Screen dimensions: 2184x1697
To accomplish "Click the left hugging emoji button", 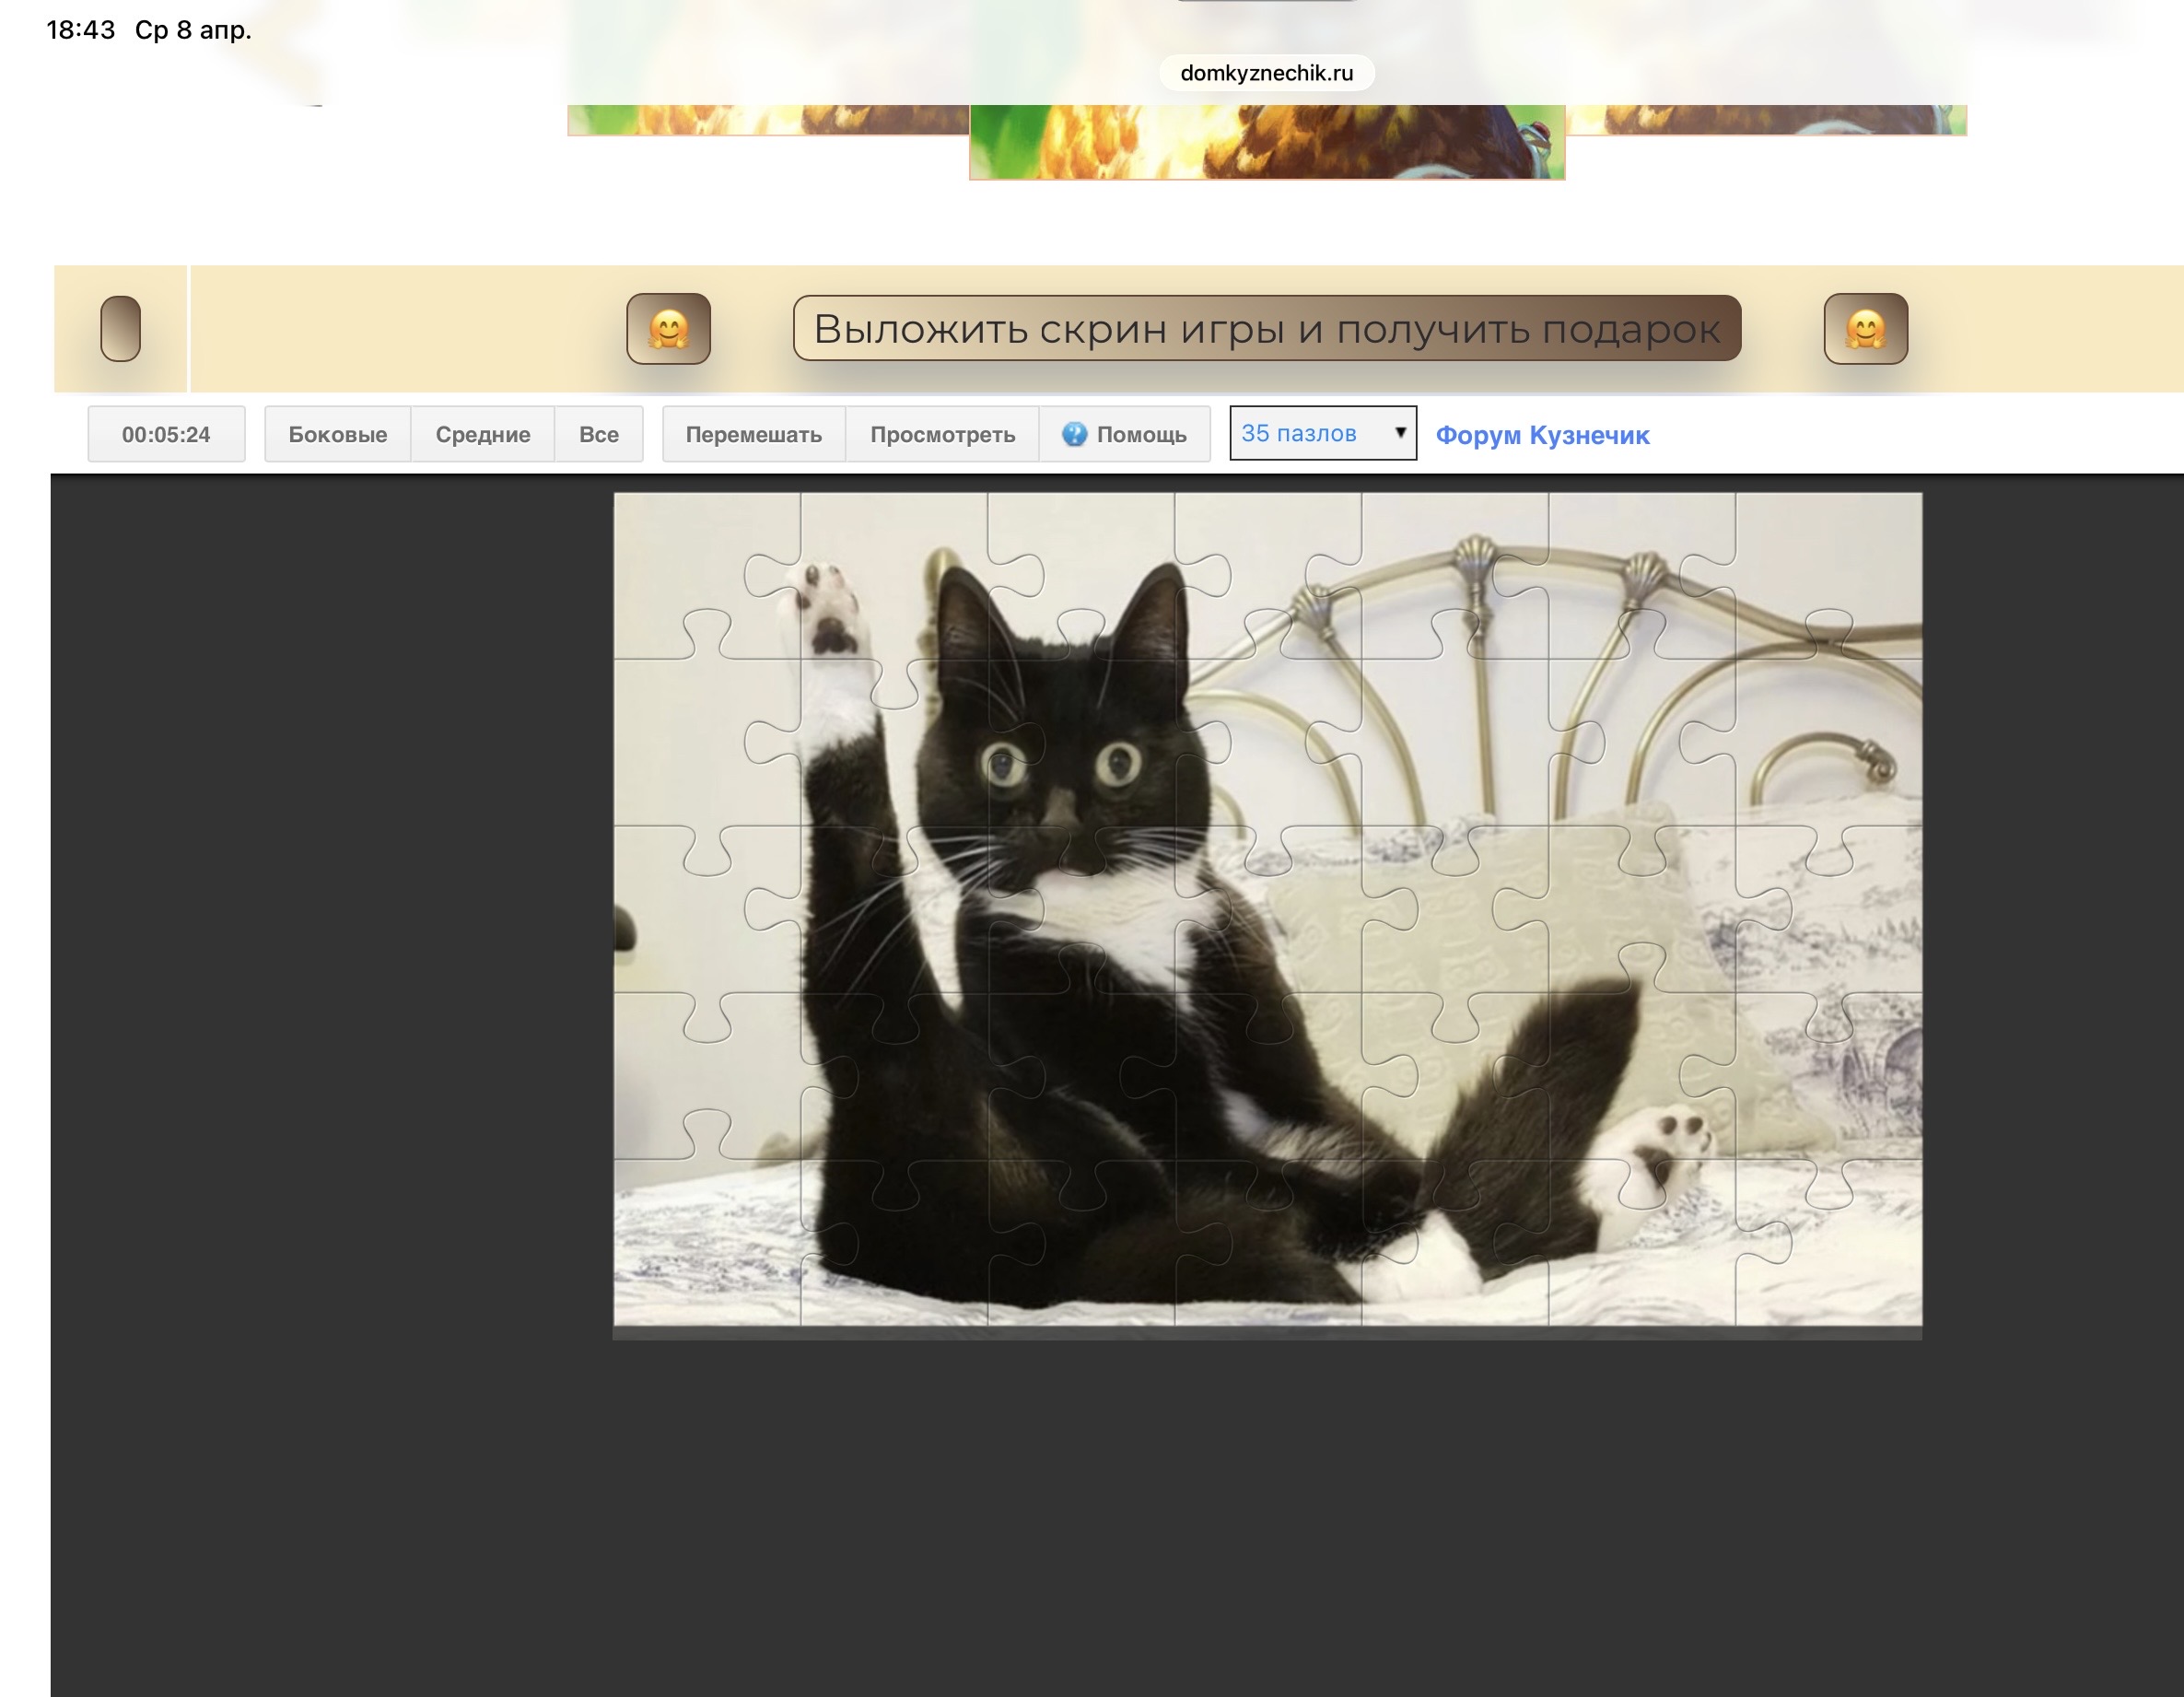I will coord(668,329).
